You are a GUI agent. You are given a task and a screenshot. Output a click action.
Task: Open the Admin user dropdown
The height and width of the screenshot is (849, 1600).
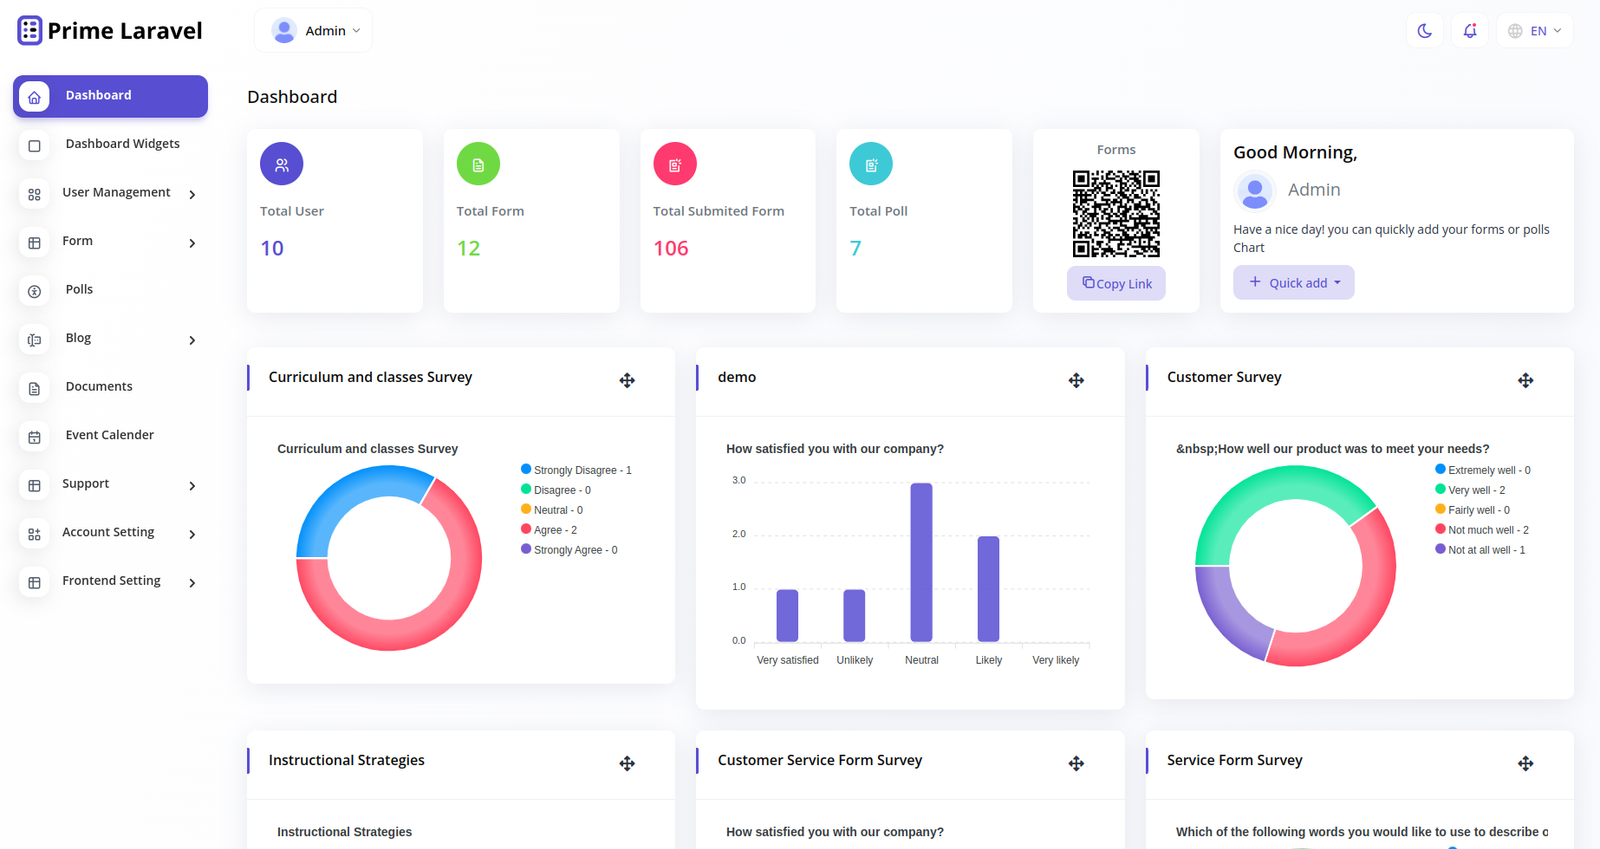pos(314,31)
